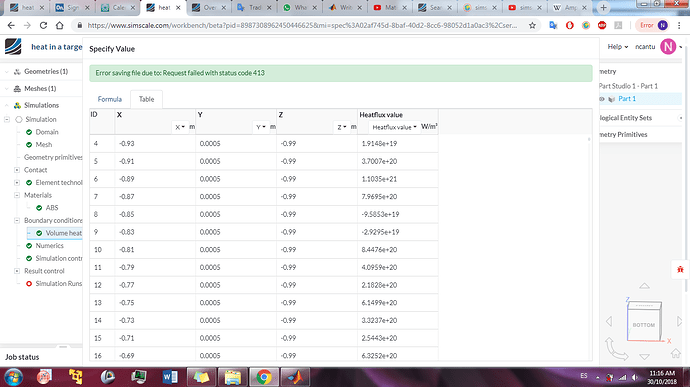The height and width of the screenshot is (387, 690).
Task: Open a new browser tab
Action: coord(603,7)
